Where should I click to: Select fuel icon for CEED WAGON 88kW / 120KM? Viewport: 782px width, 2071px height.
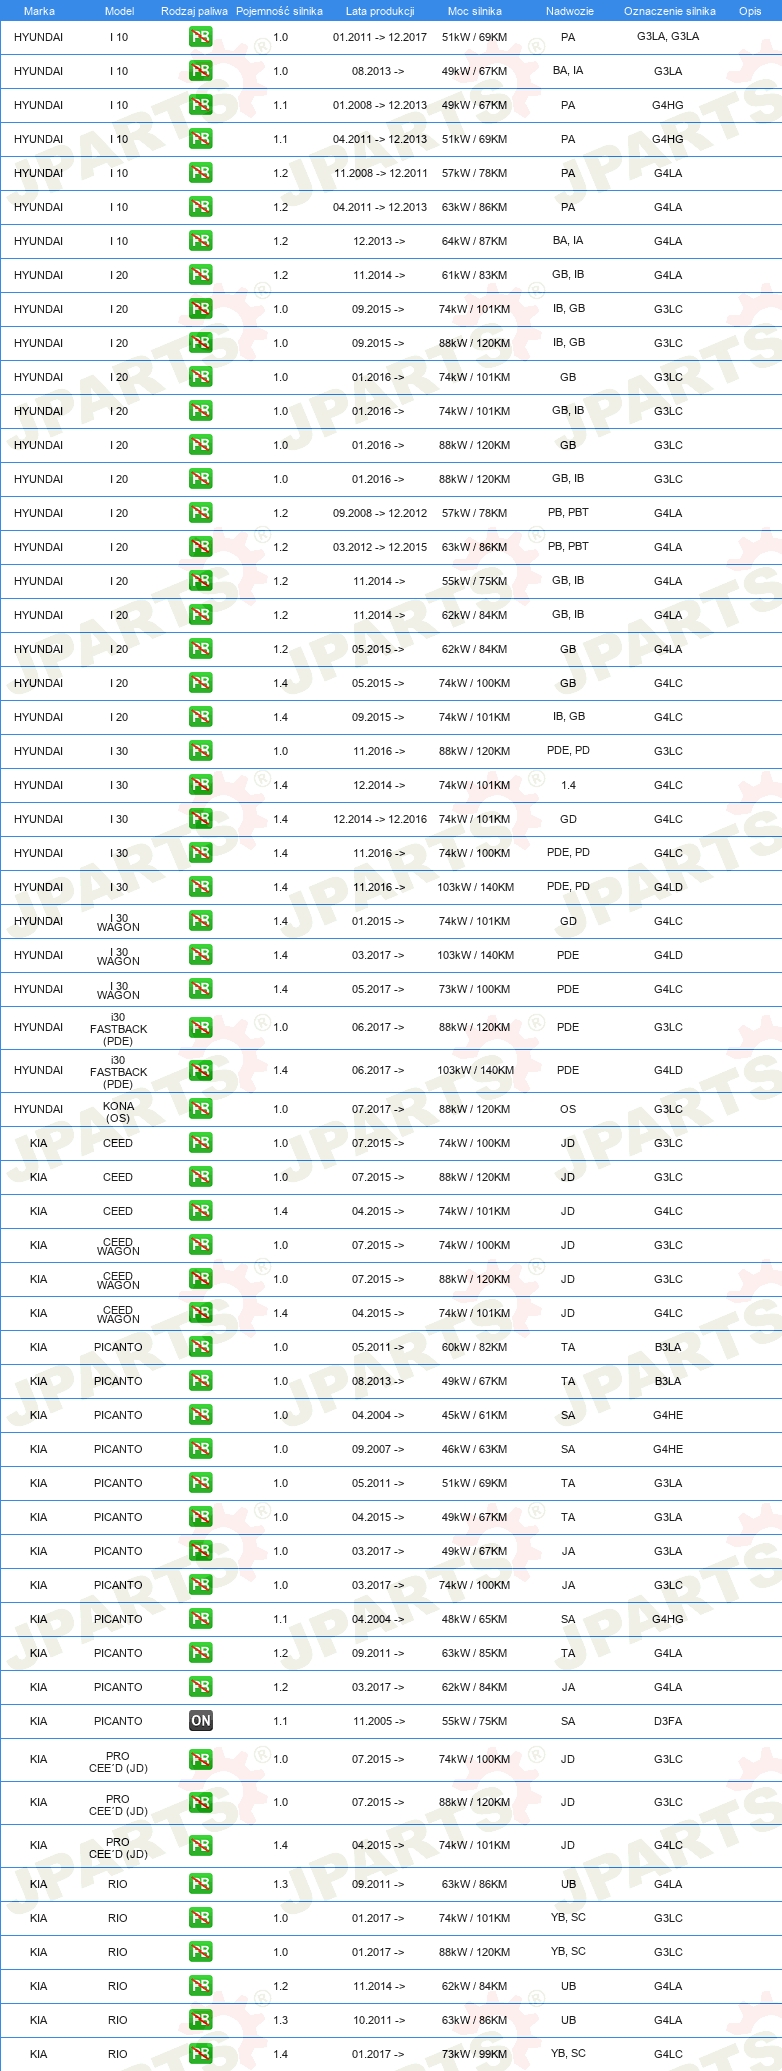(201, 1279)
